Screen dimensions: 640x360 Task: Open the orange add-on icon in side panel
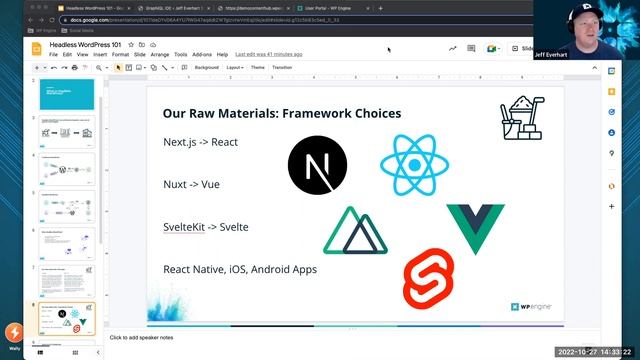pos(611,186)
